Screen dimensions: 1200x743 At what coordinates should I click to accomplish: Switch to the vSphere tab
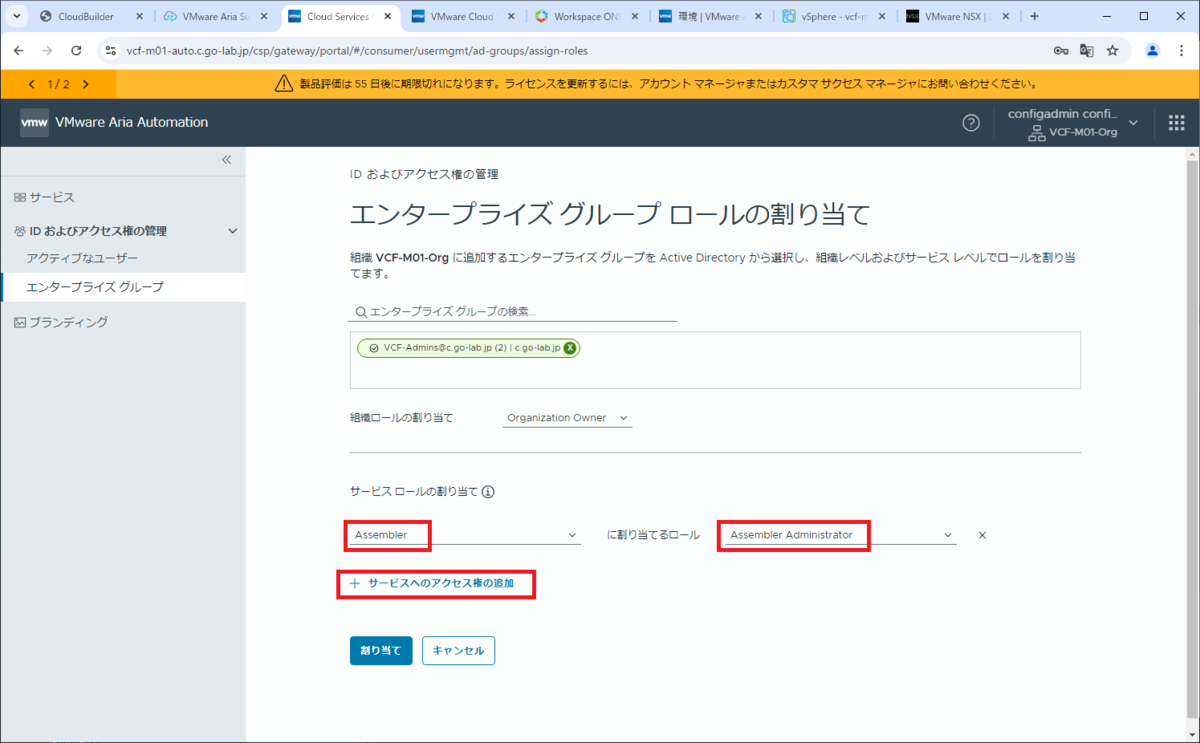[835, 17]
